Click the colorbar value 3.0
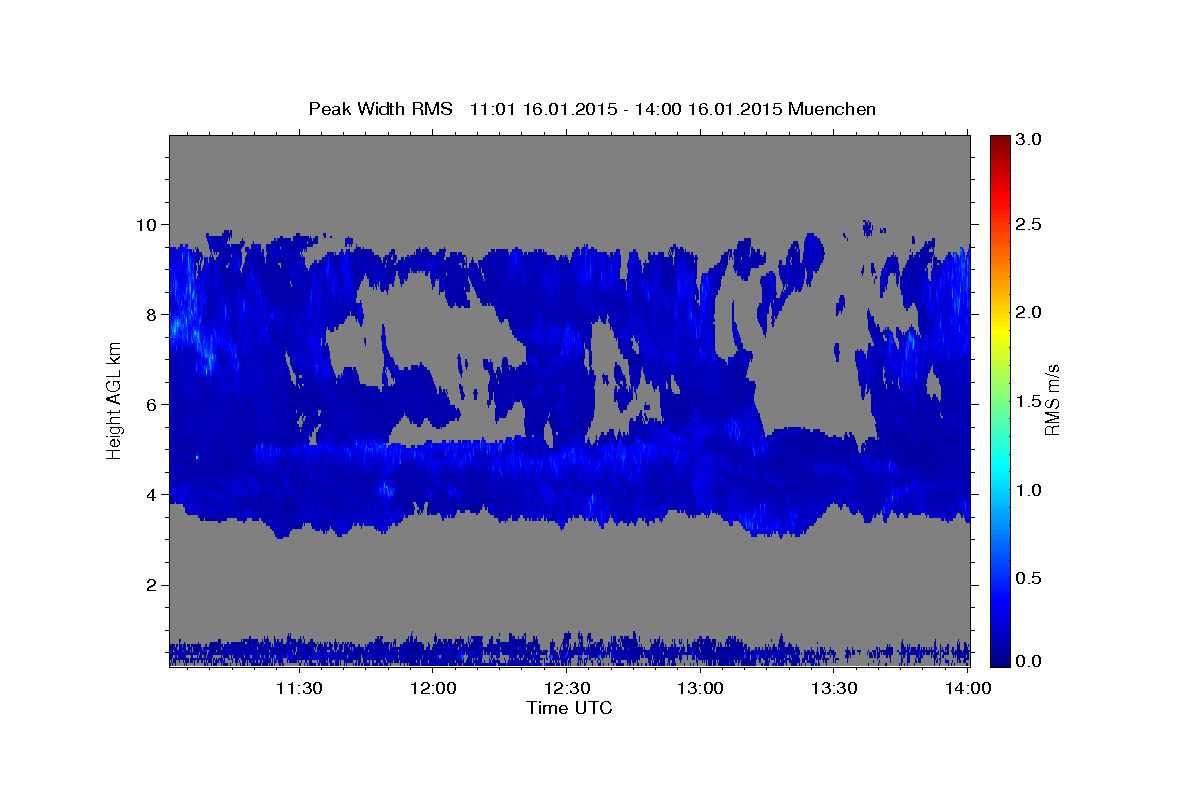The image size is (1200, 800). (1029, 140)
